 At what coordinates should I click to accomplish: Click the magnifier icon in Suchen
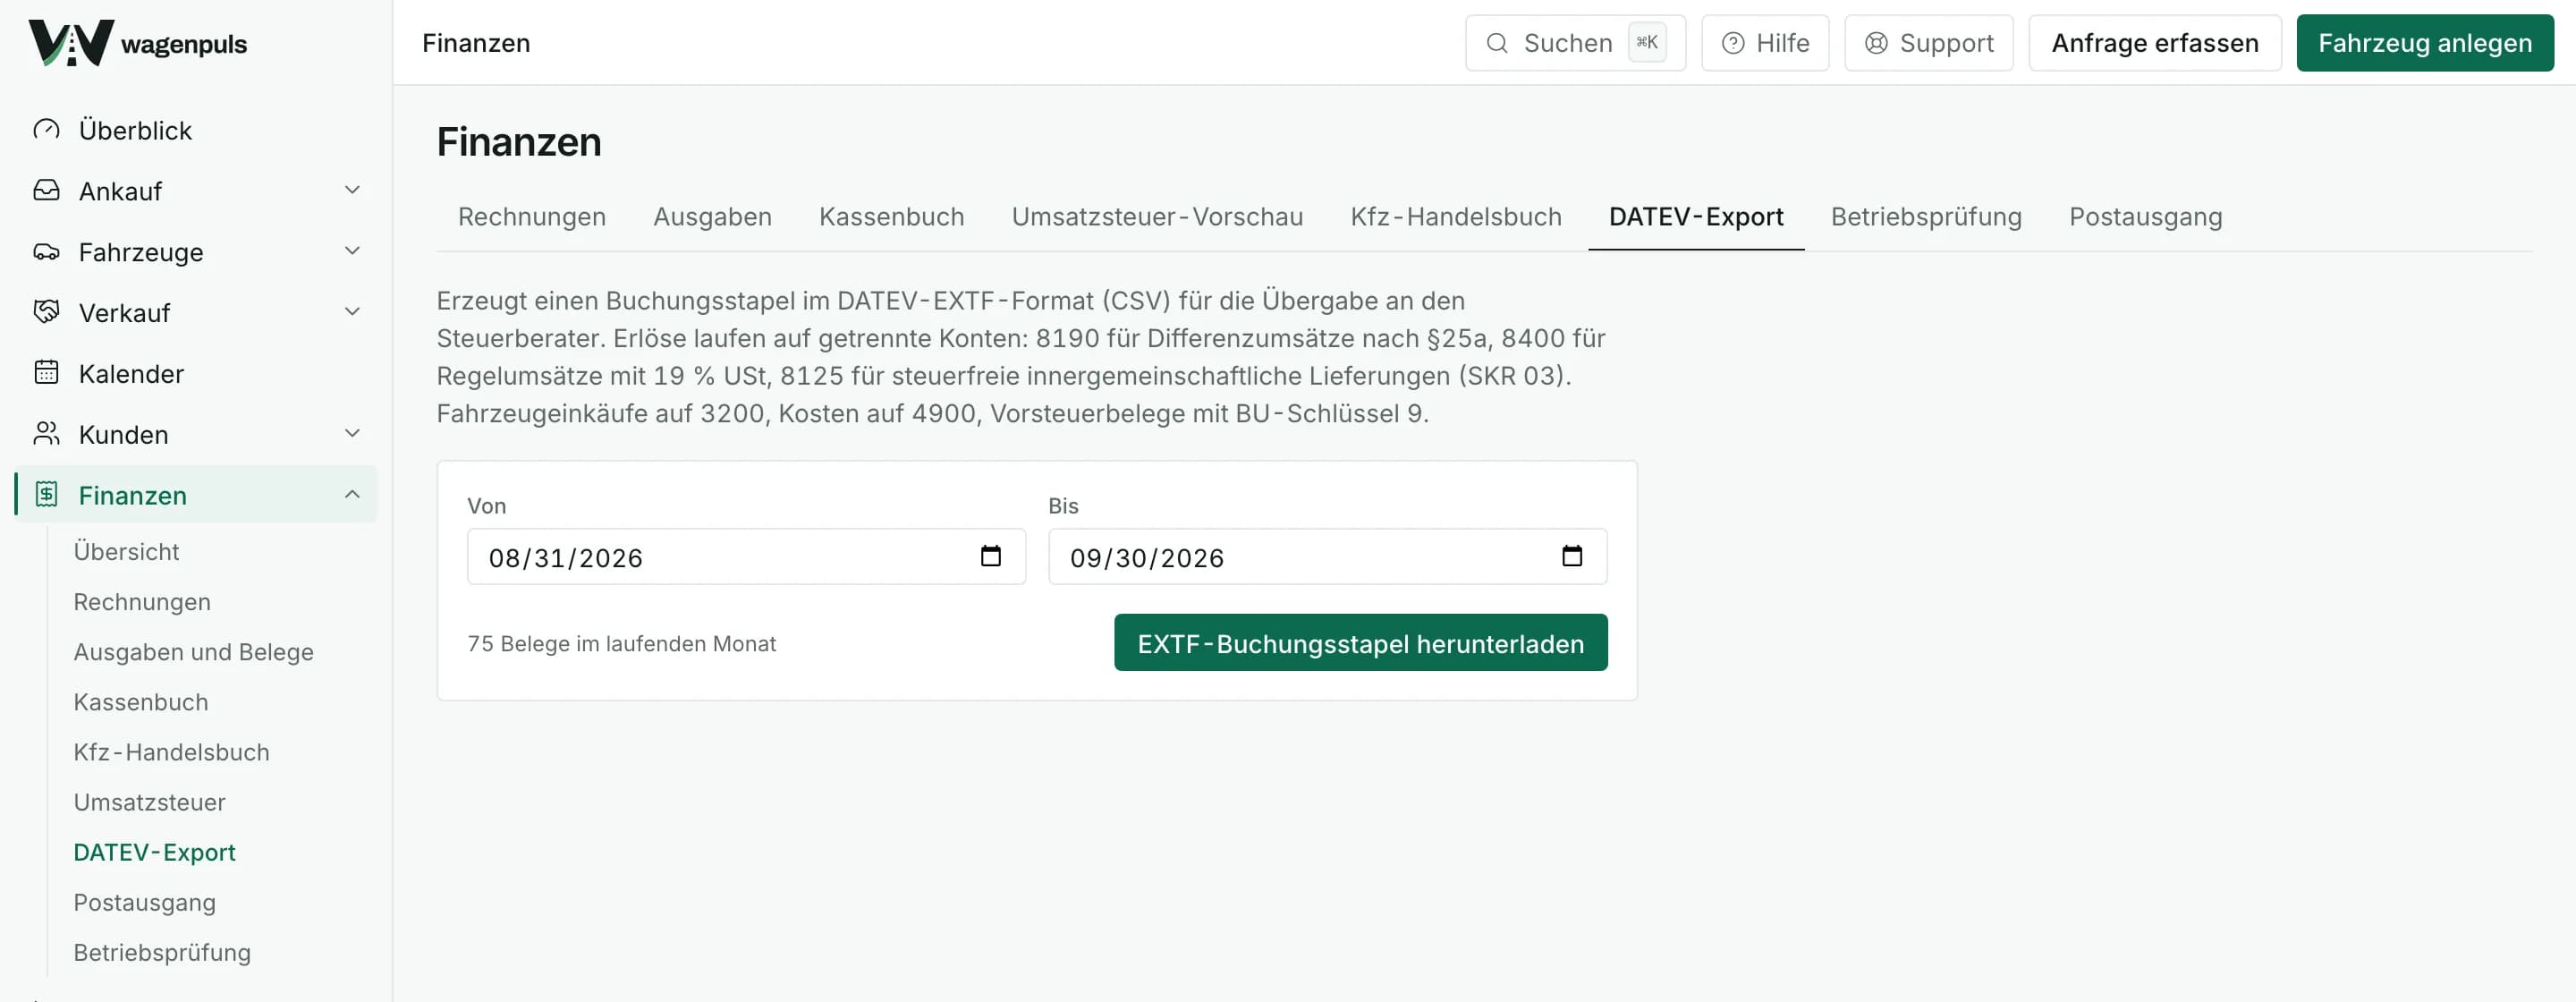1497,43
